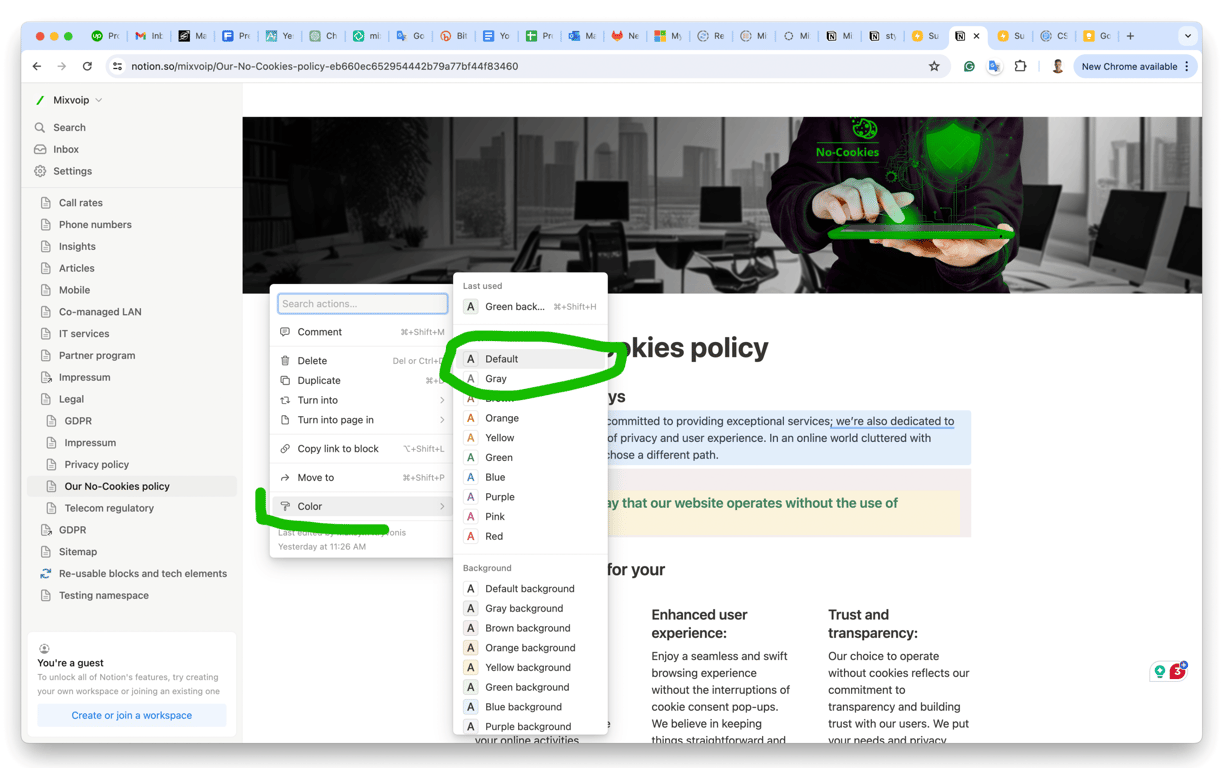This screenshot has width=1230, height=768.
Task: Open Partner program page
Action: click(97, 356)
